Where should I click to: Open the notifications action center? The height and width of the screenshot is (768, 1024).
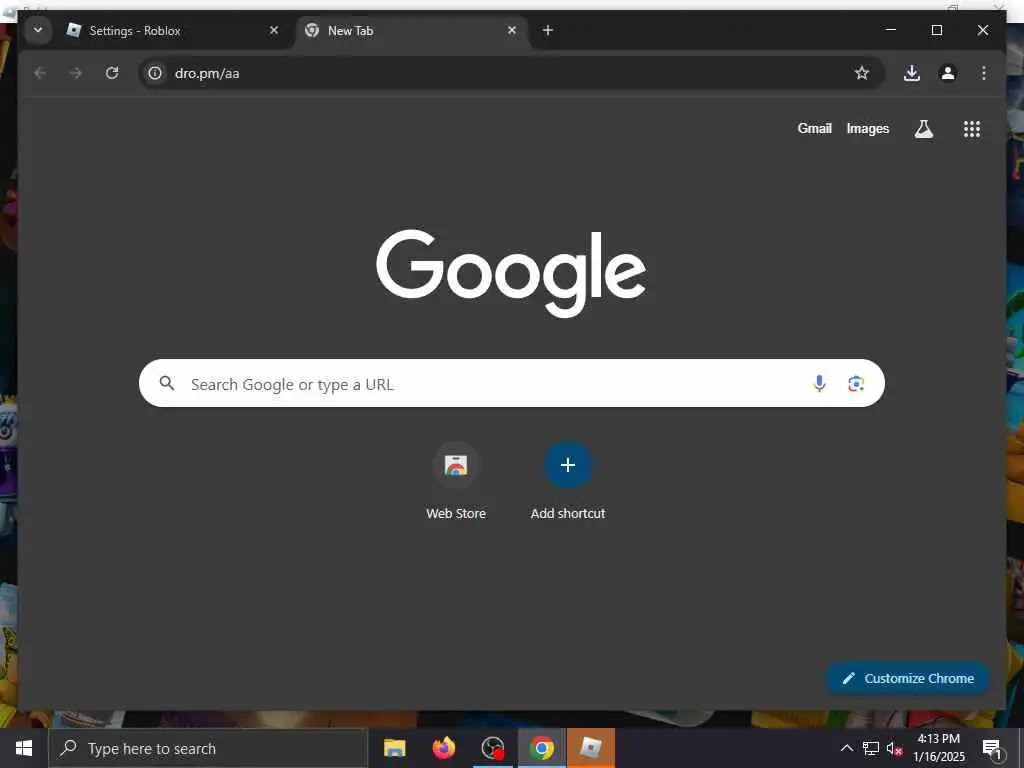pyautogui.click(x=992, y=748)
